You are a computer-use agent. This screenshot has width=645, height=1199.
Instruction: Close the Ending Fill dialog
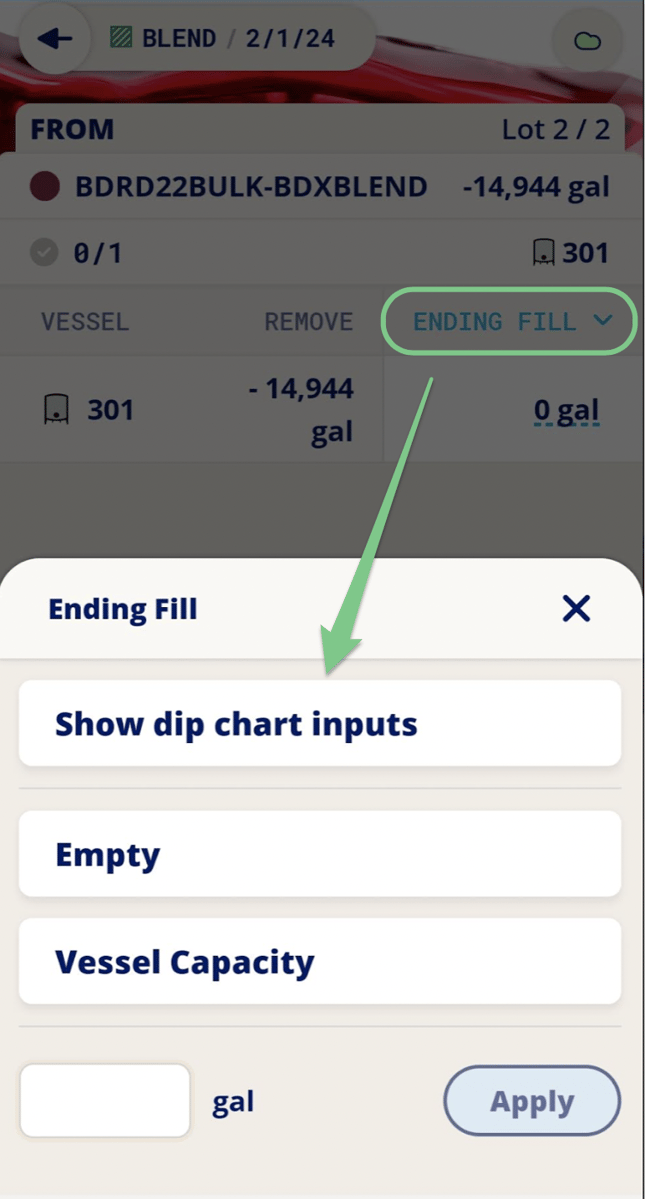click(x=575, y=609)
